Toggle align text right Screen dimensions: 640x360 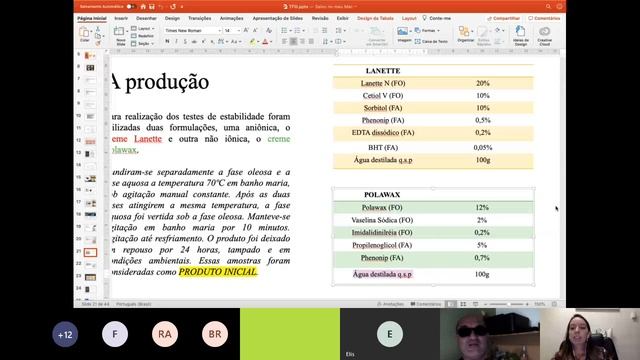pos(302,41)
